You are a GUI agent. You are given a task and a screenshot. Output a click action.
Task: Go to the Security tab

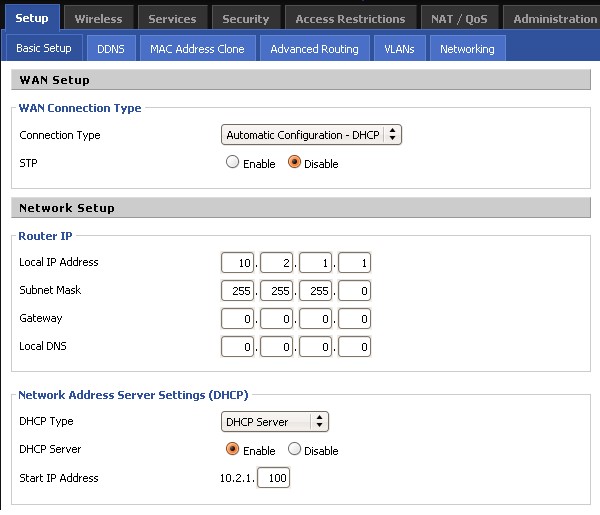pyautogui.click(x=246, y=19)
